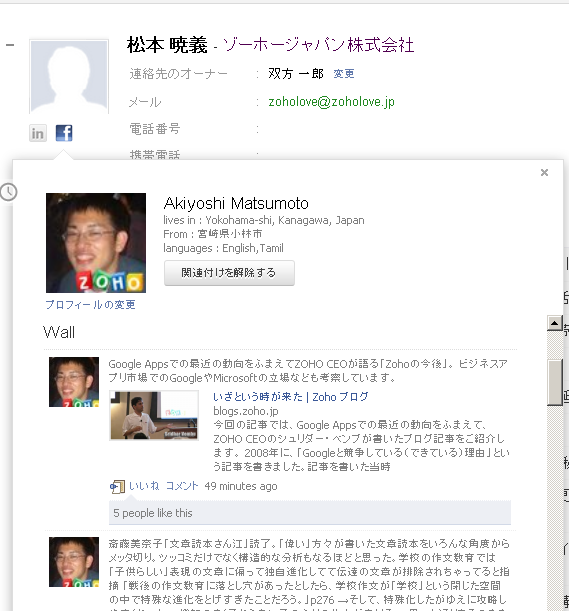Click the 5 people like this bar
The width and height of the screenshot is (569, 611).
pos(310,513)
